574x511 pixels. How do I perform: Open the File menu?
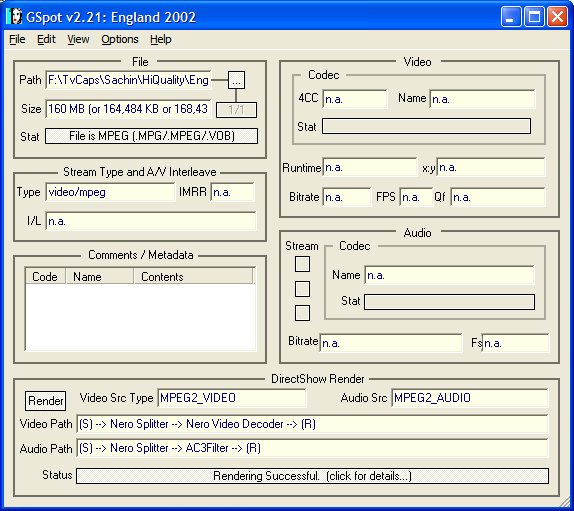point(17,39)
